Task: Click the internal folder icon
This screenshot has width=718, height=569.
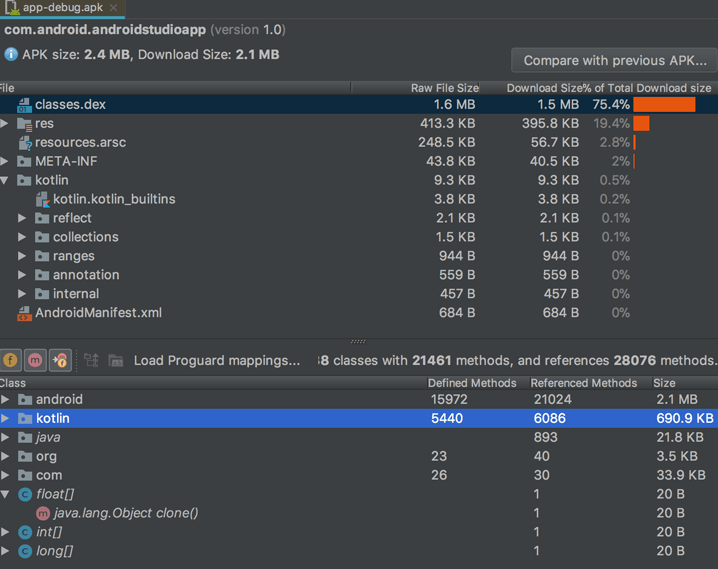Action: [42, 293]
